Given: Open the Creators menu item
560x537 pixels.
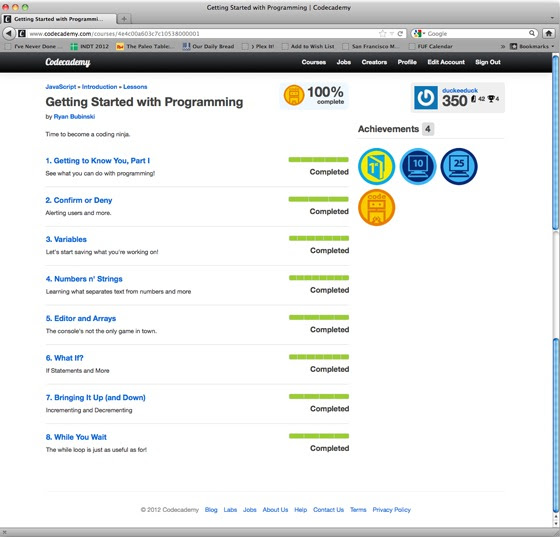Looking at the screenshot, I should [374, 62].
